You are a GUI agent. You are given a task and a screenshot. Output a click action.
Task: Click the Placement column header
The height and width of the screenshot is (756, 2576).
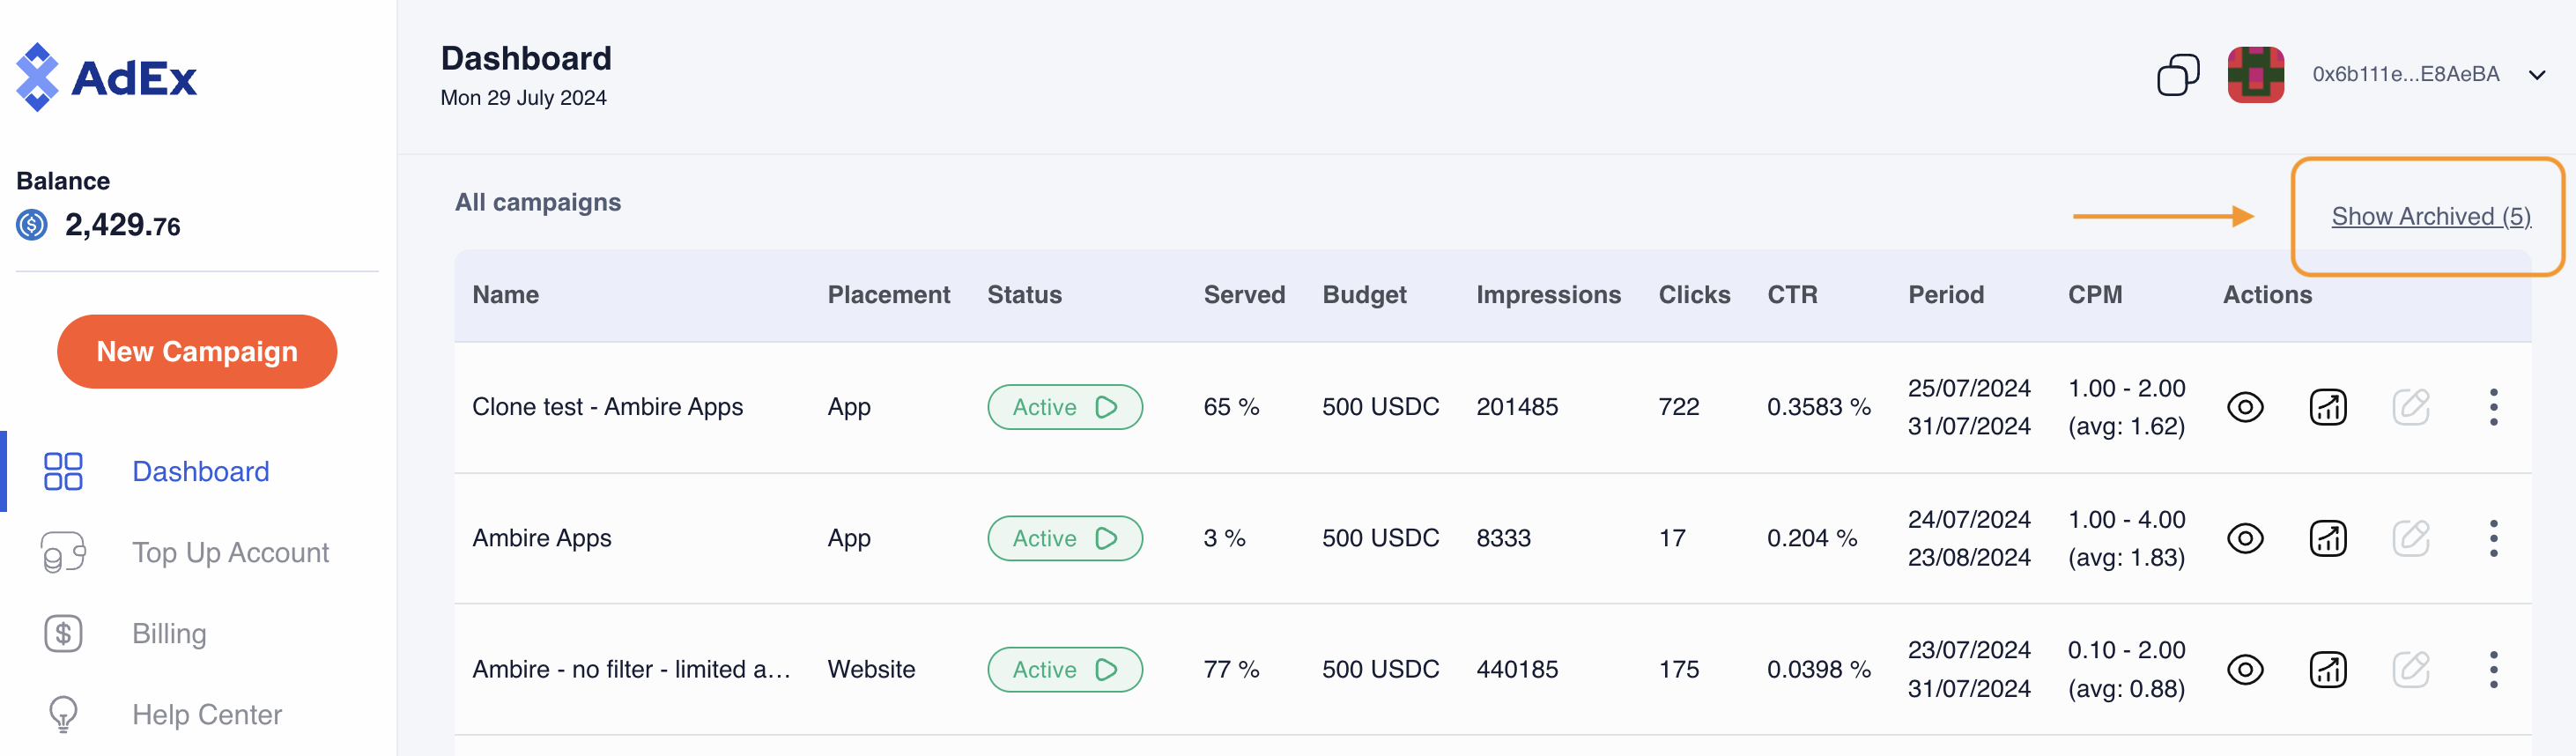tap(888, 295)
